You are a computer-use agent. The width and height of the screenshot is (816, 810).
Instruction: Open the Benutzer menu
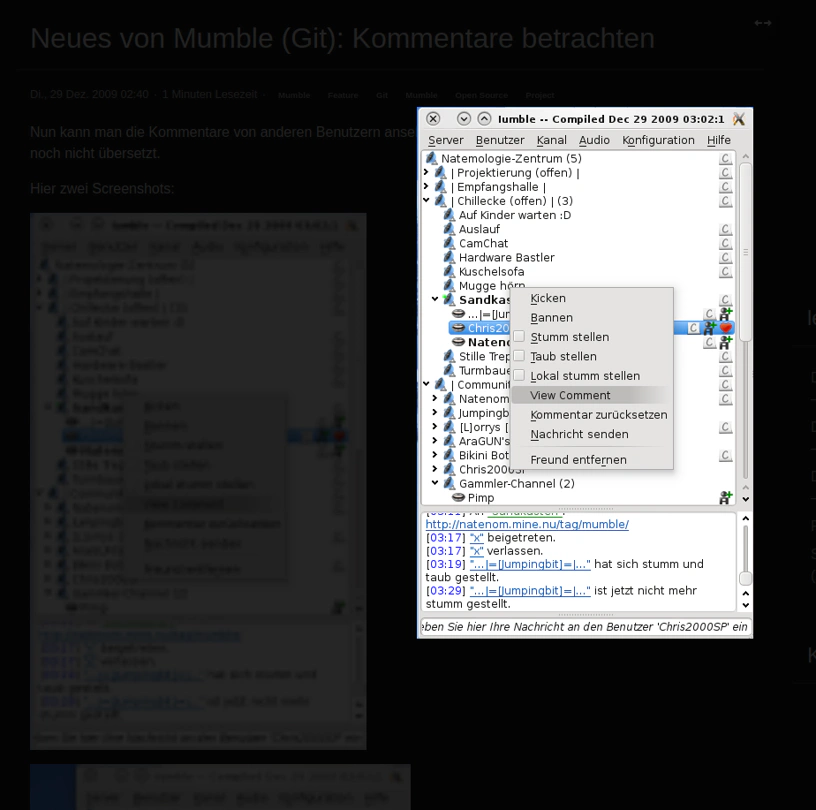click(500, 140)
